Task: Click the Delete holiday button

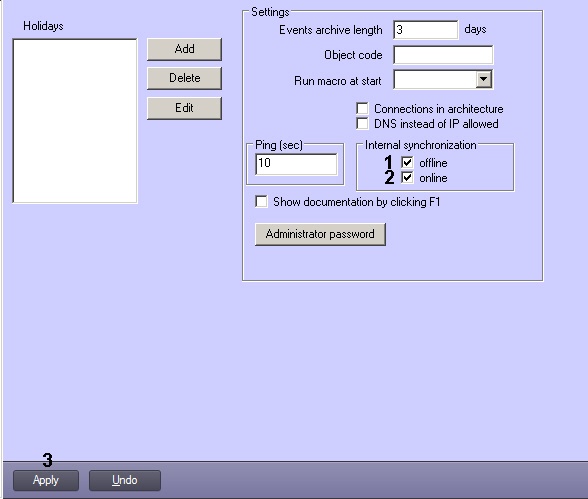Action: tap(184, 78)
